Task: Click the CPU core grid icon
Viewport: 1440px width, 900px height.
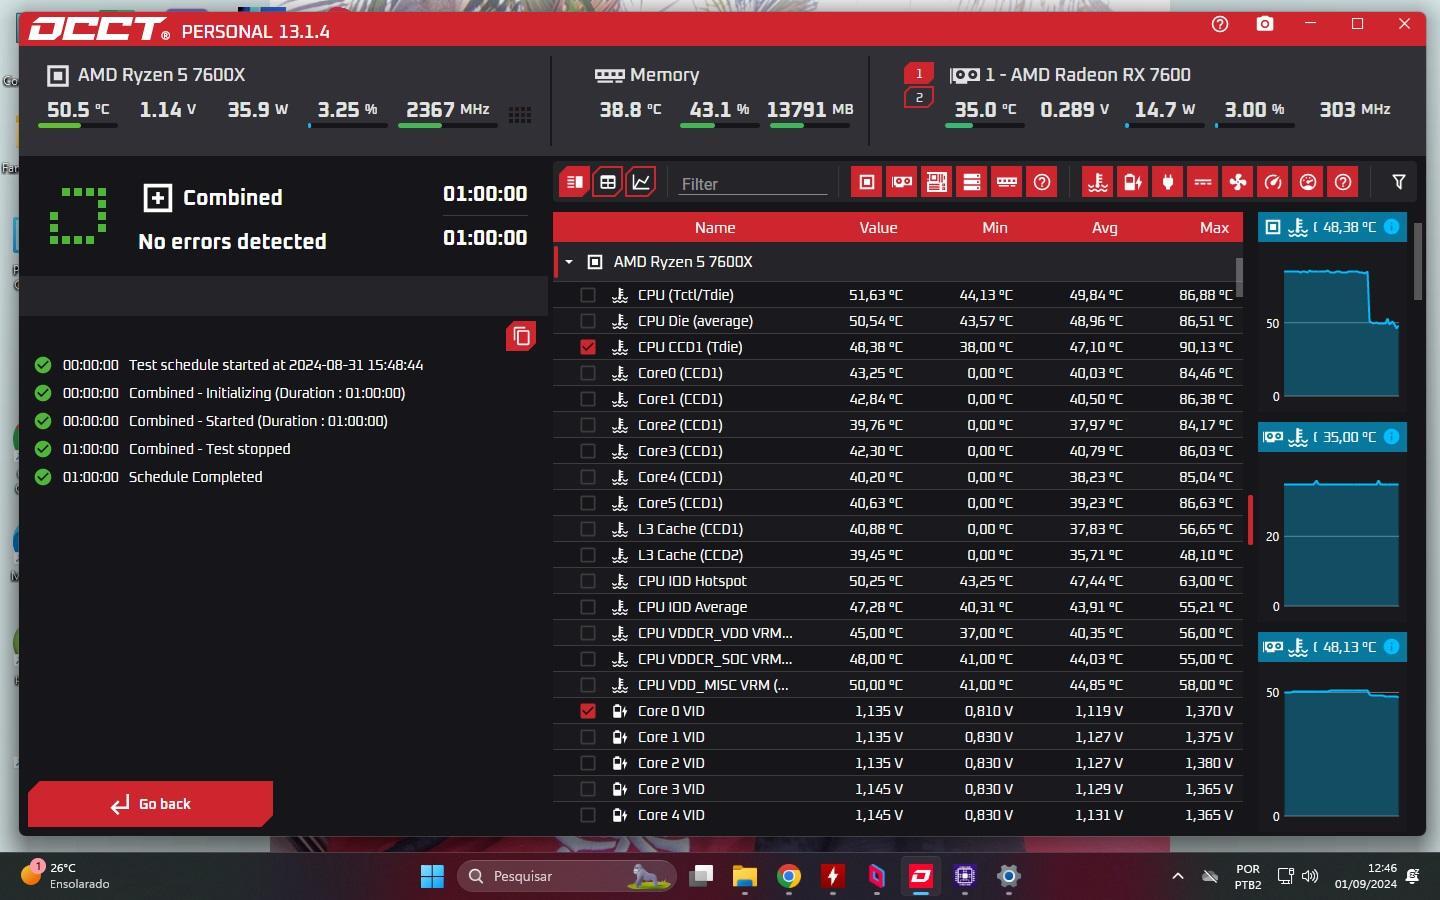Action: 520,114
